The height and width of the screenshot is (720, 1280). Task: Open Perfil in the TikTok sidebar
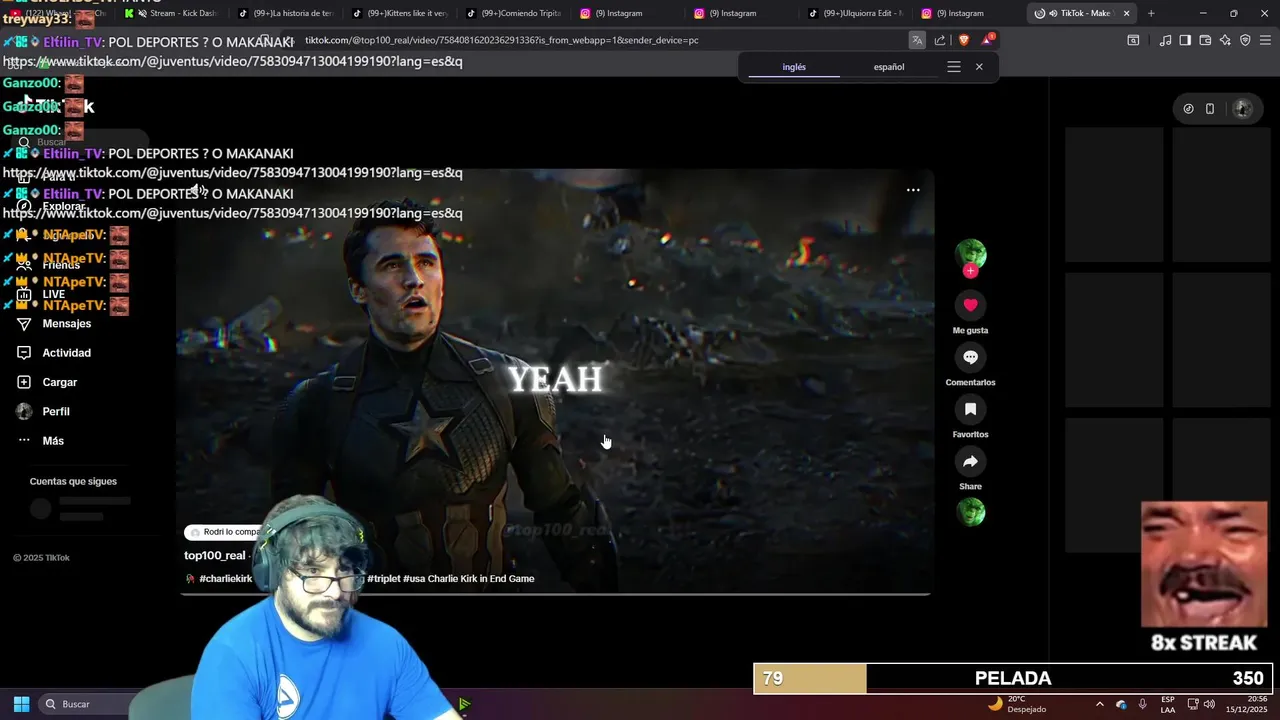(55, 411)
